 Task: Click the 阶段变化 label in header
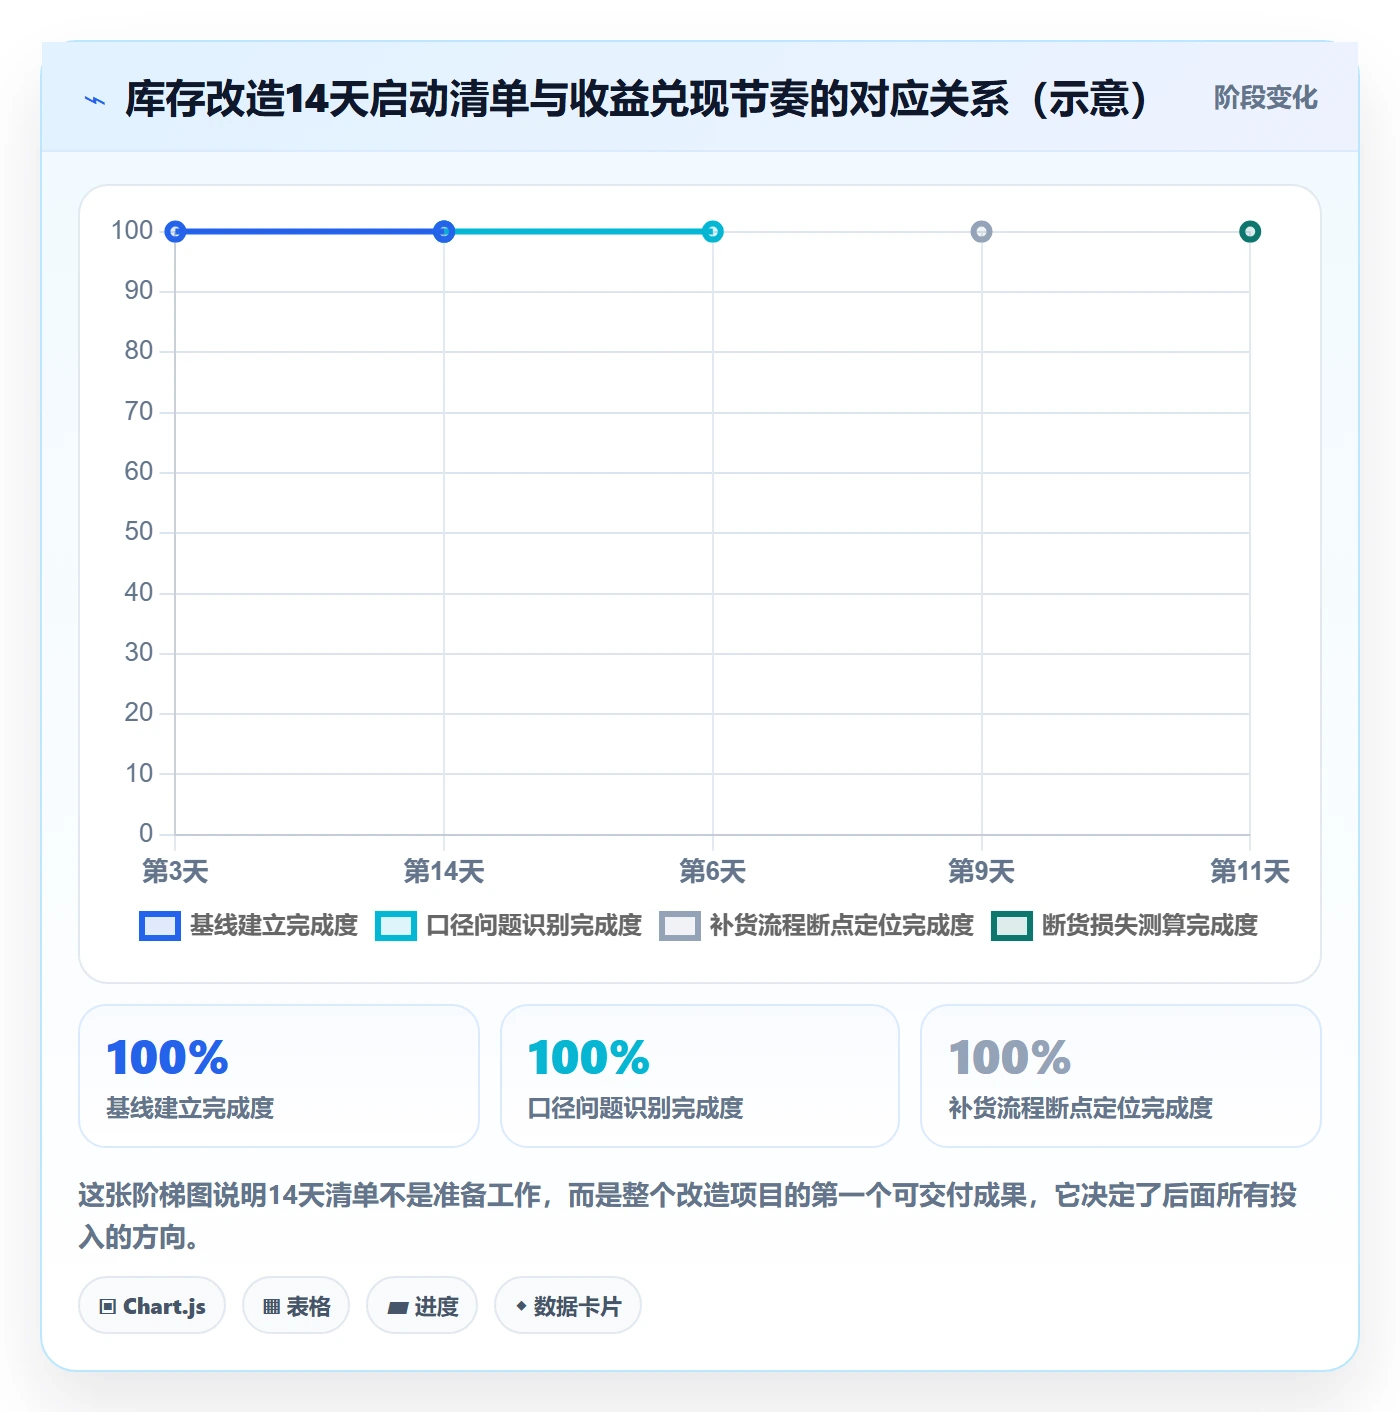1265,98
